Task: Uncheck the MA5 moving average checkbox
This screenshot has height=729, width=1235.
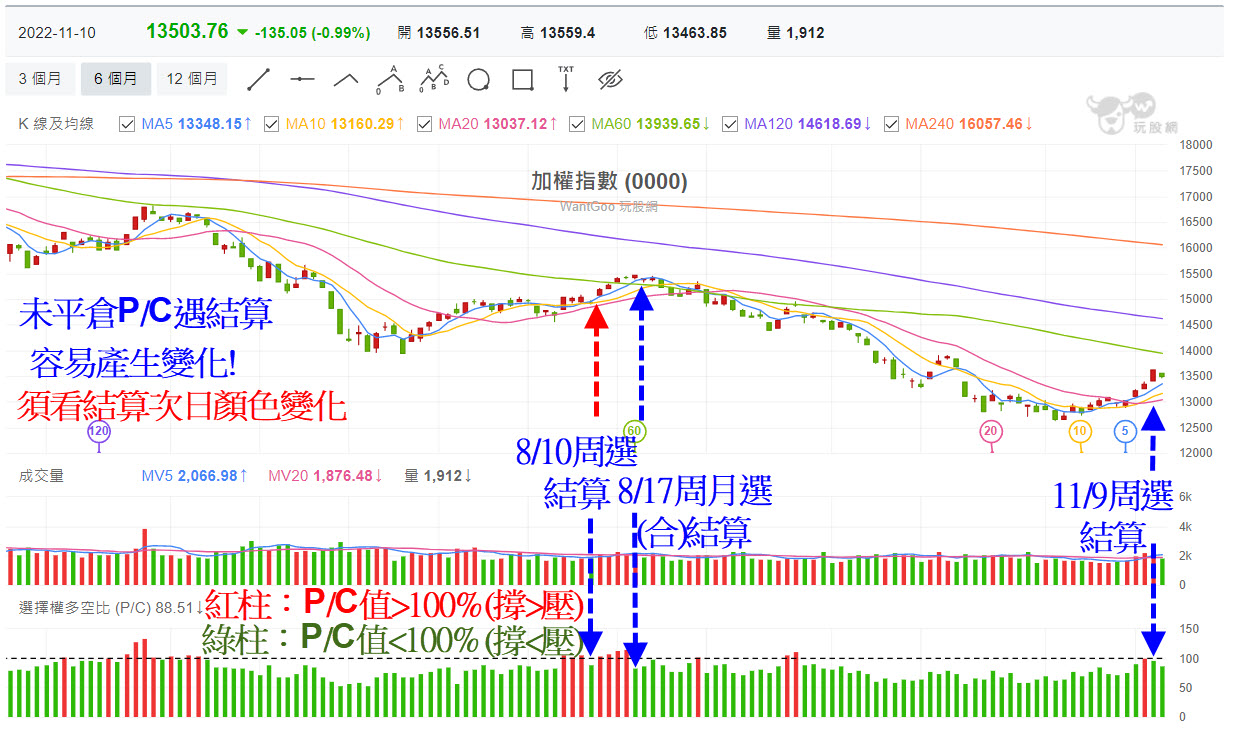Action: (126, 124)
